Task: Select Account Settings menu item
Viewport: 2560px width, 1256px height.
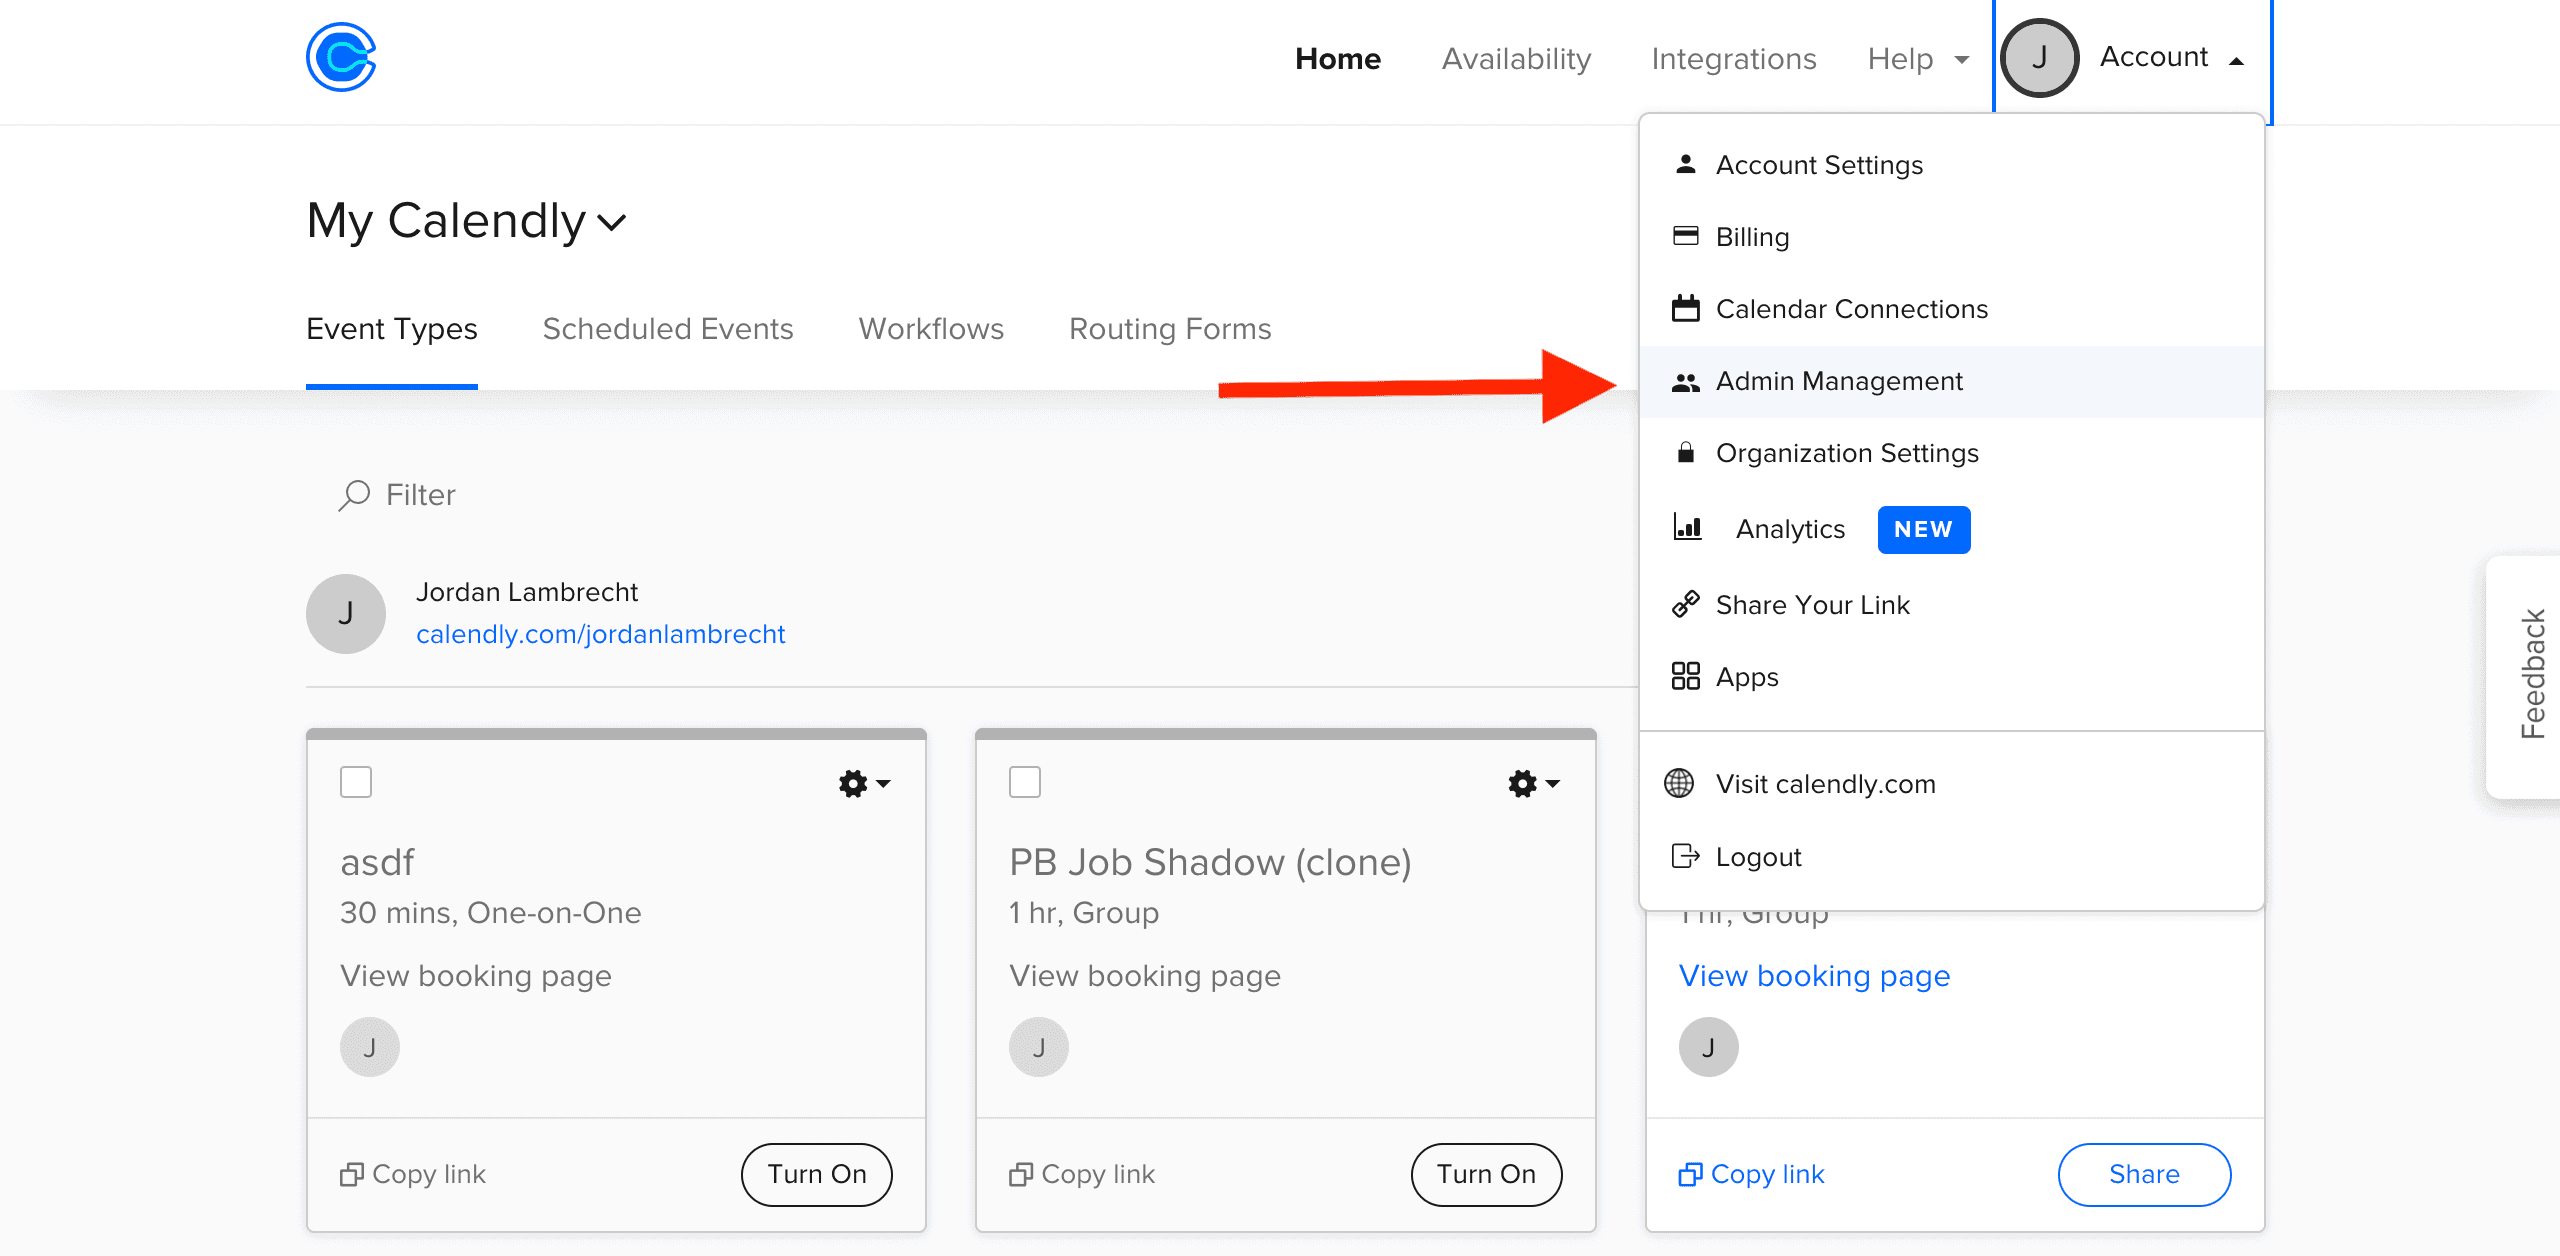Action: pyautogui.click(x=1952, y=165)
